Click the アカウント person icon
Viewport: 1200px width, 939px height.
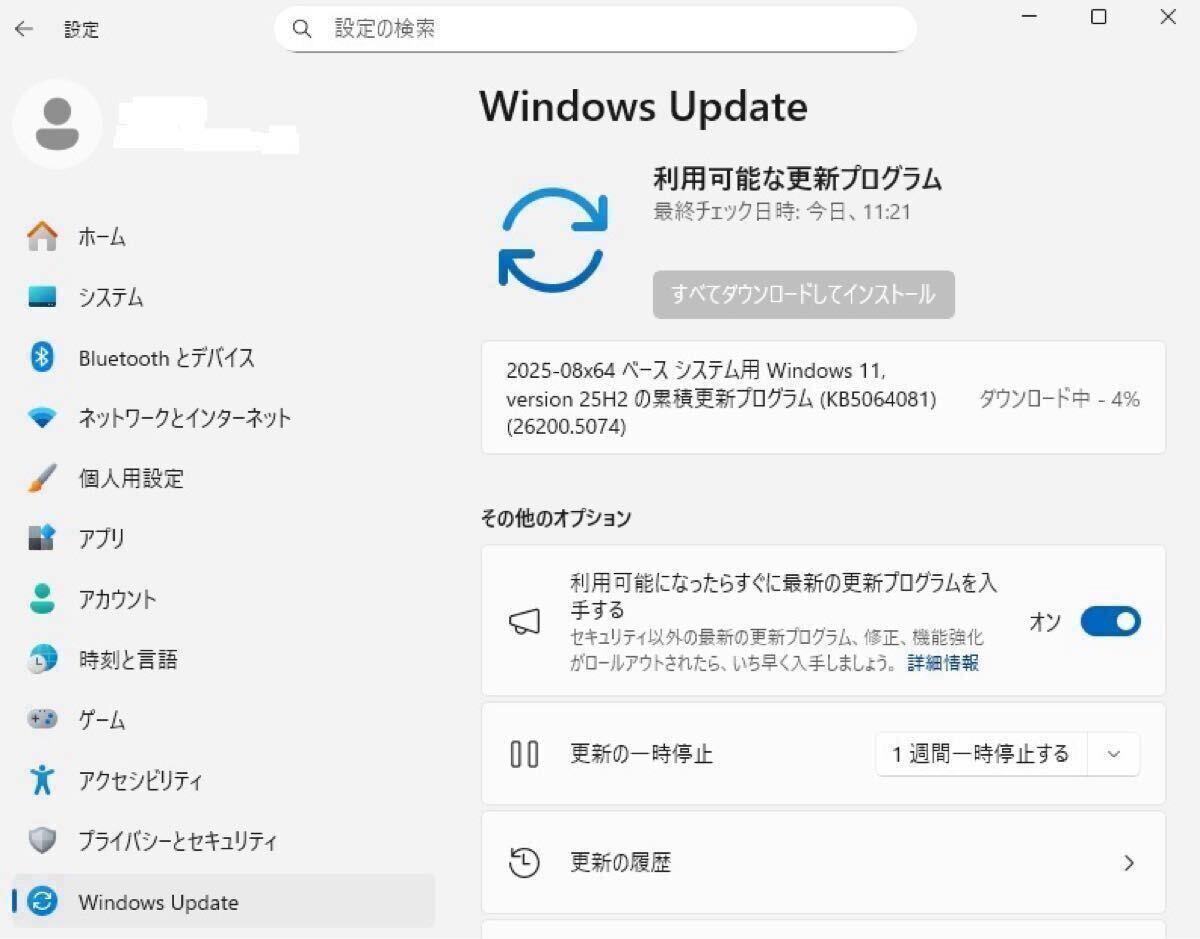42,599
